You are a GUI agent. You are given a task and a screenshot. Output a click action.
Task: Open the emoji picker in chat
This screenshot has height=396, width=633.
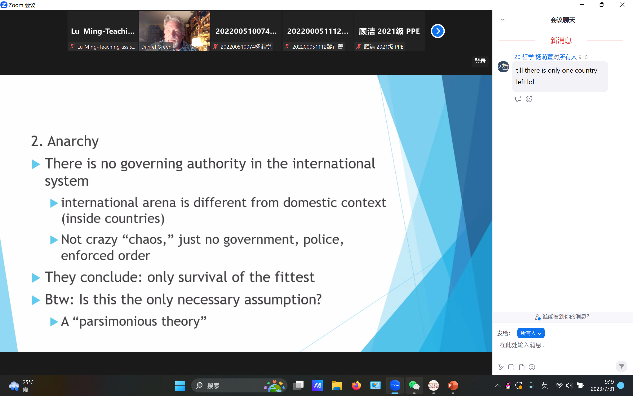pyautogui.click(x=532, y=367)
